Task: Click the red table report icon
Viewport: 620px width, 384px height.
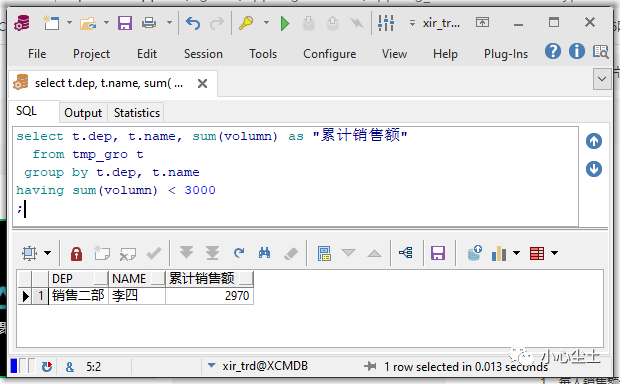Action: [x=537, y=253]
